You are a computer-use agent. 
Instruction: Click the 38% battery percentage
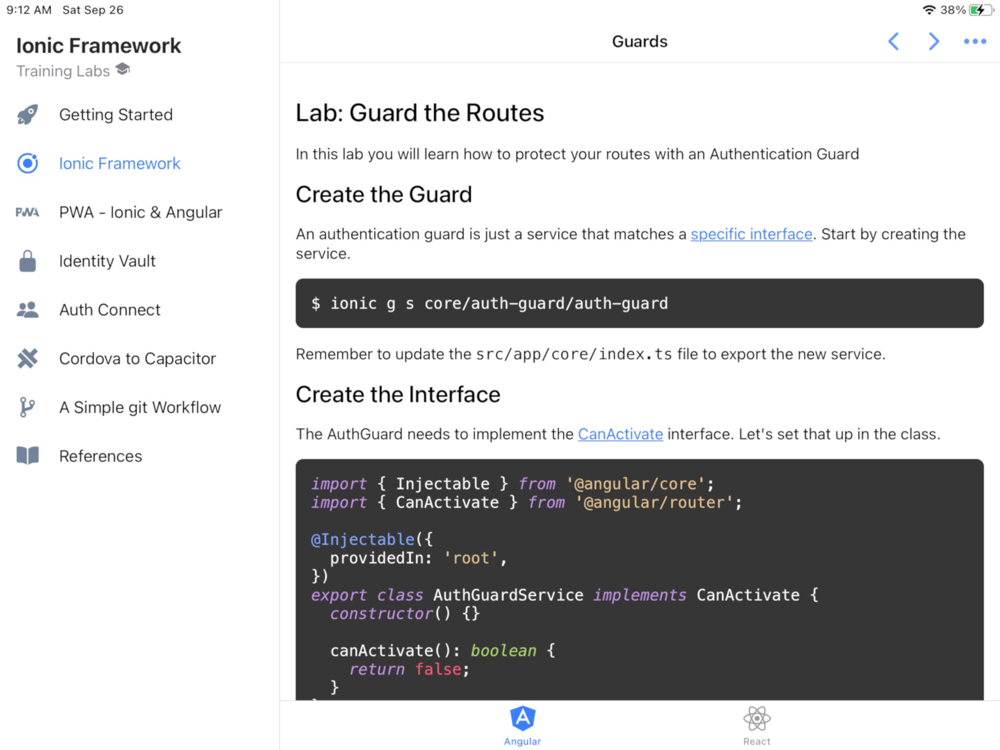[x=953, y=10]
